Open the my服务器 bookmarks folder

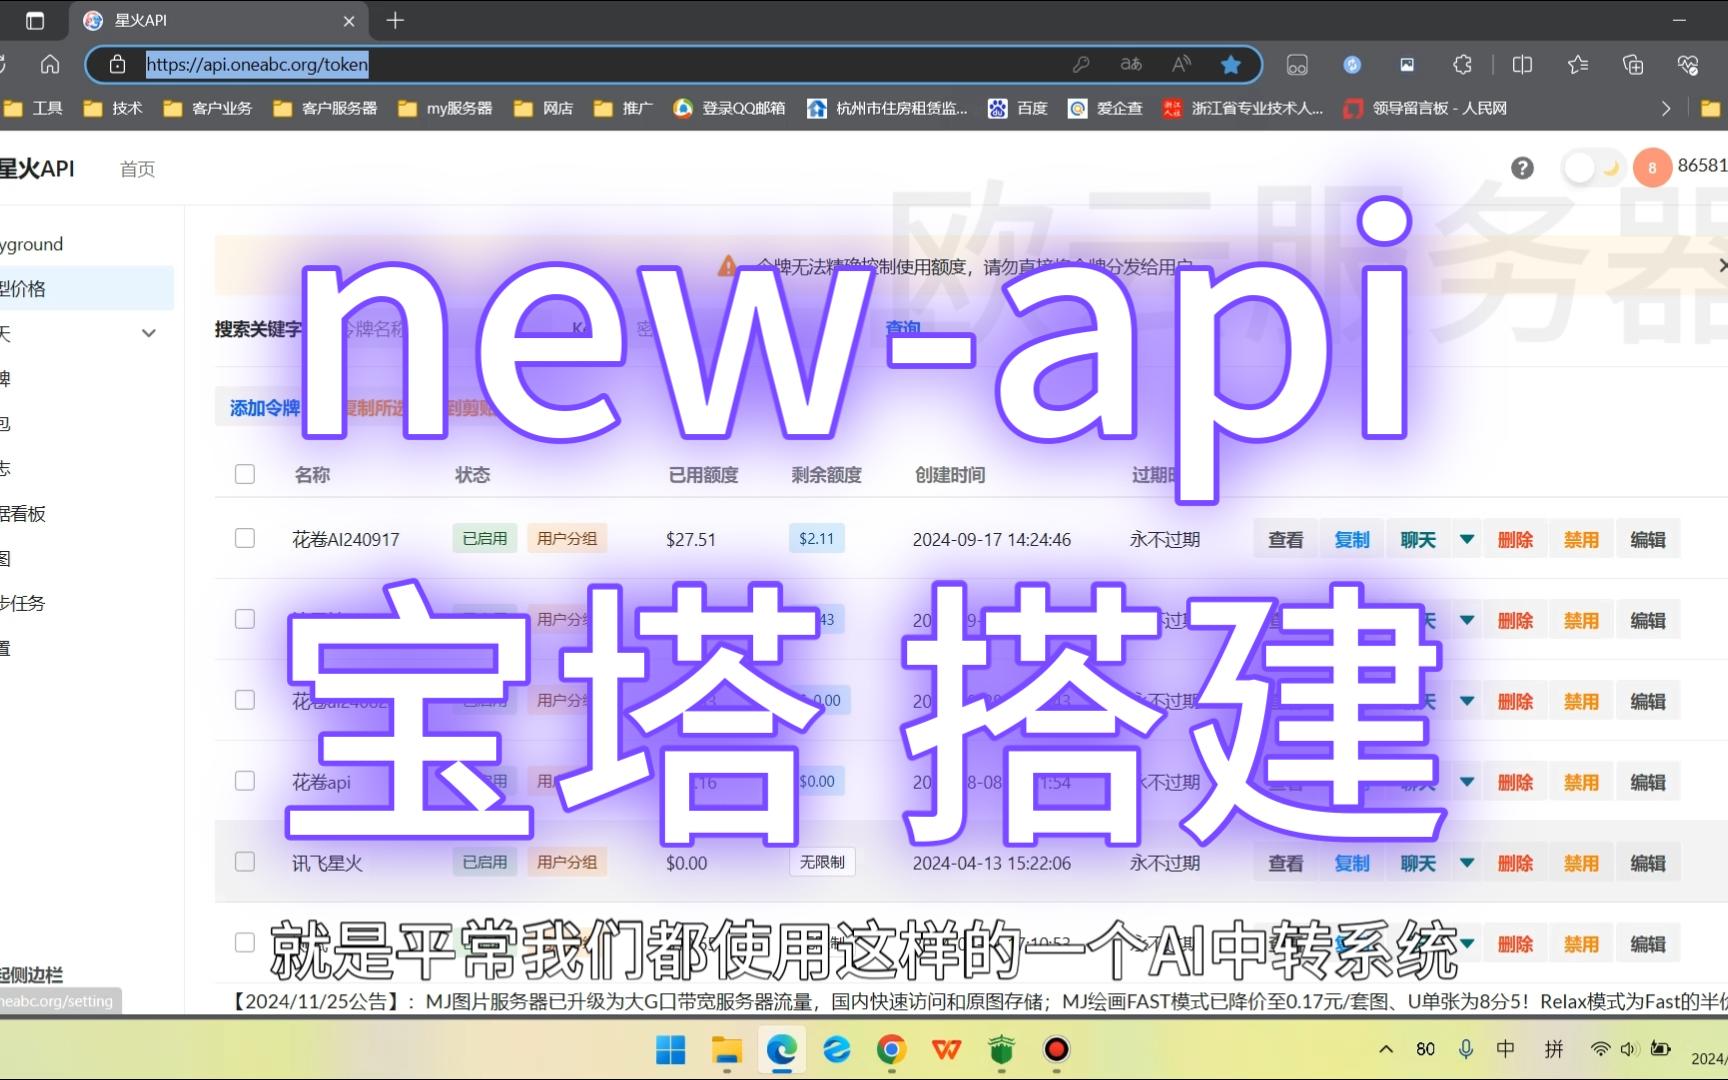click(x=446, y=108)
